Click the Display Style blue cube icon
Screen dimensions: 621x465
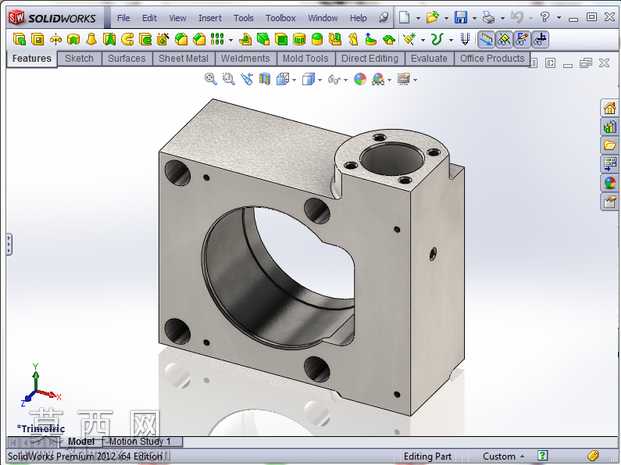tap(308, 79)
